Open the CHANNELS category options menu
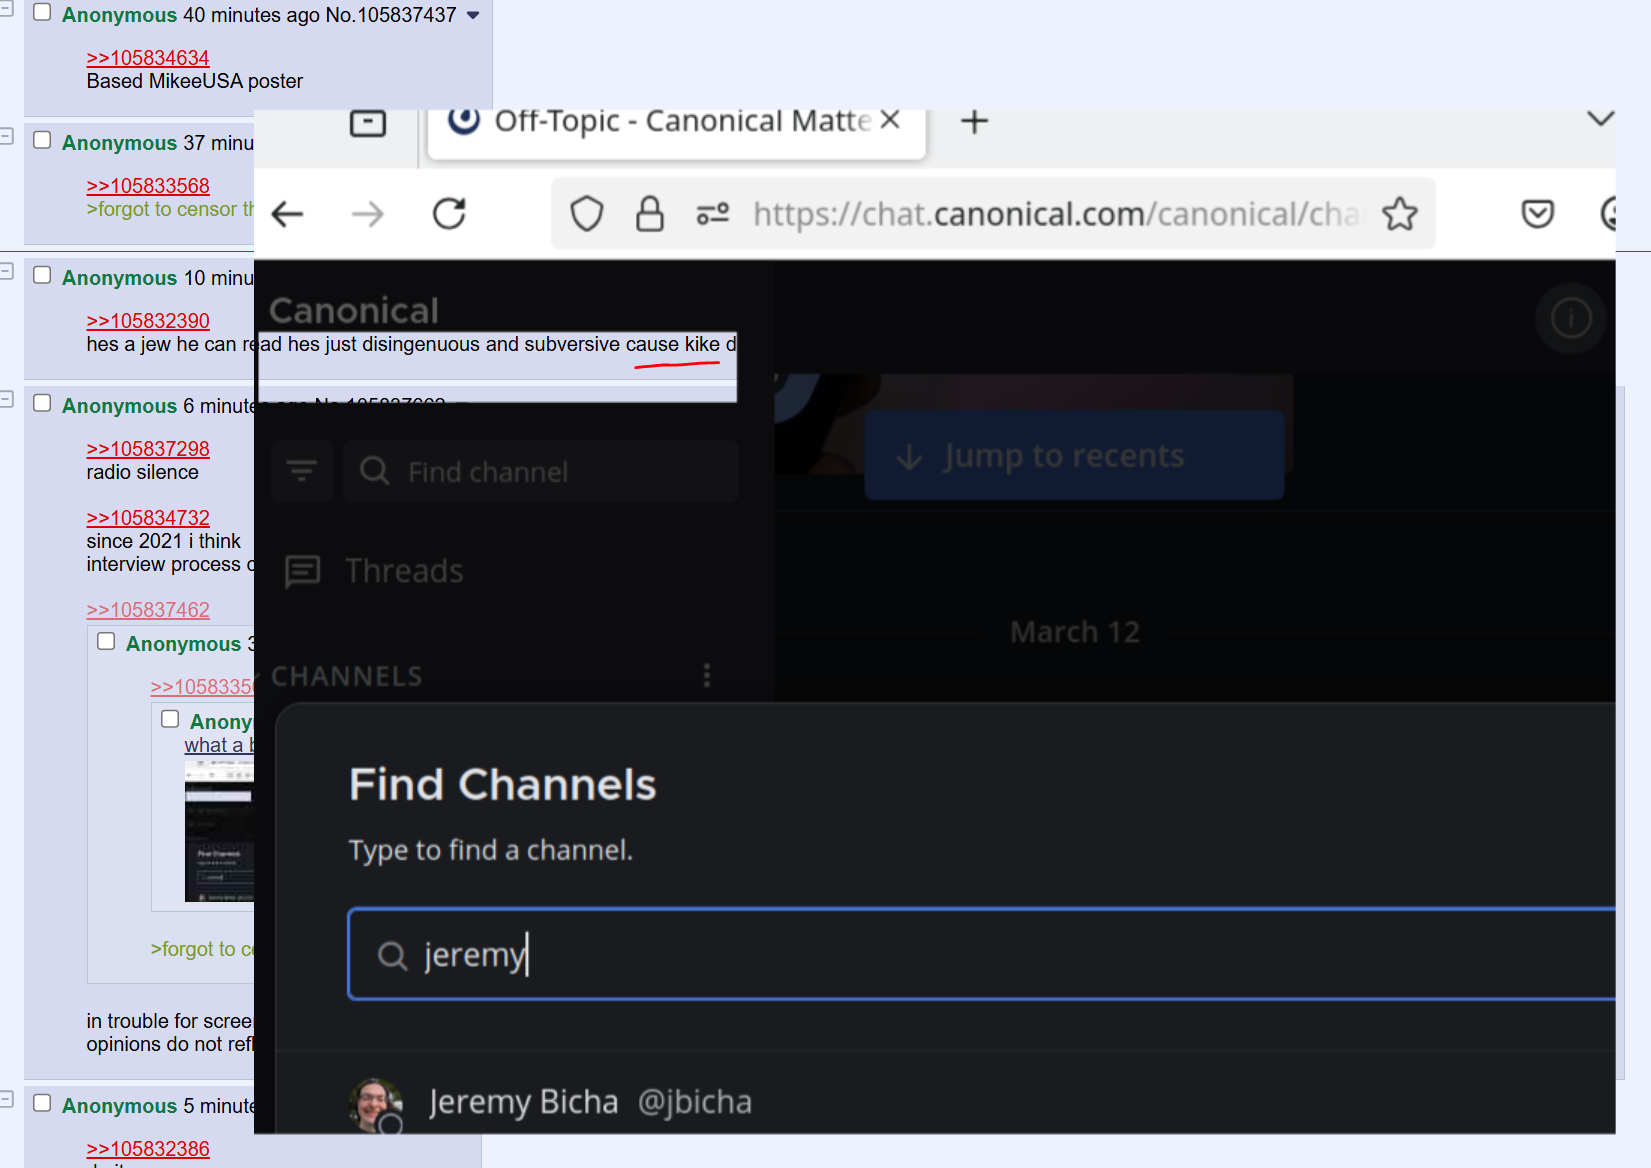This screenshot has width=1651, height=1168. pos(707,676)
